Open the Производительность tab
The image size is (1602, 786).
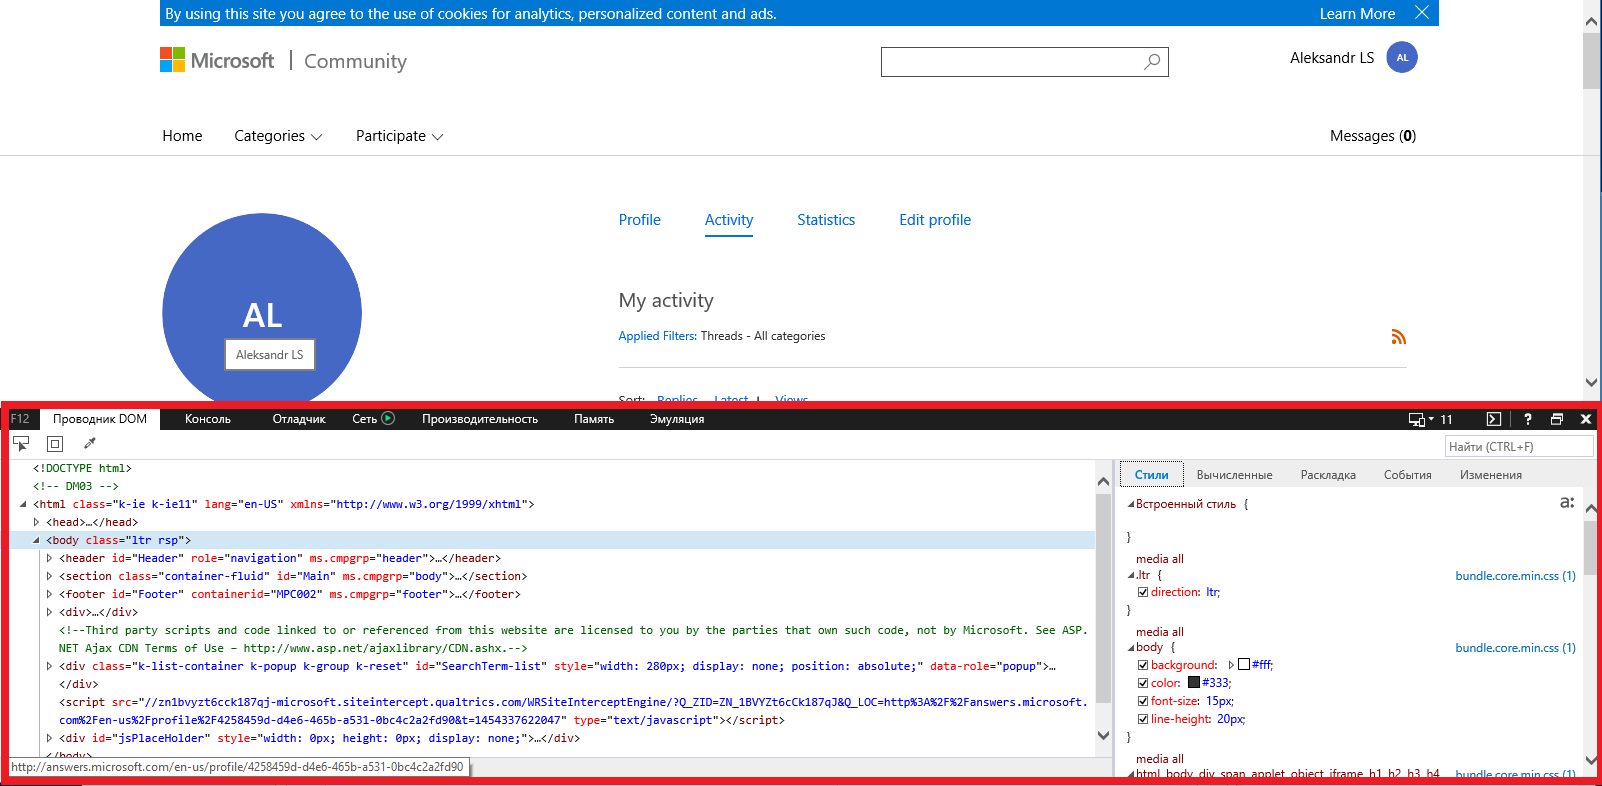click(x=480, y=419)
